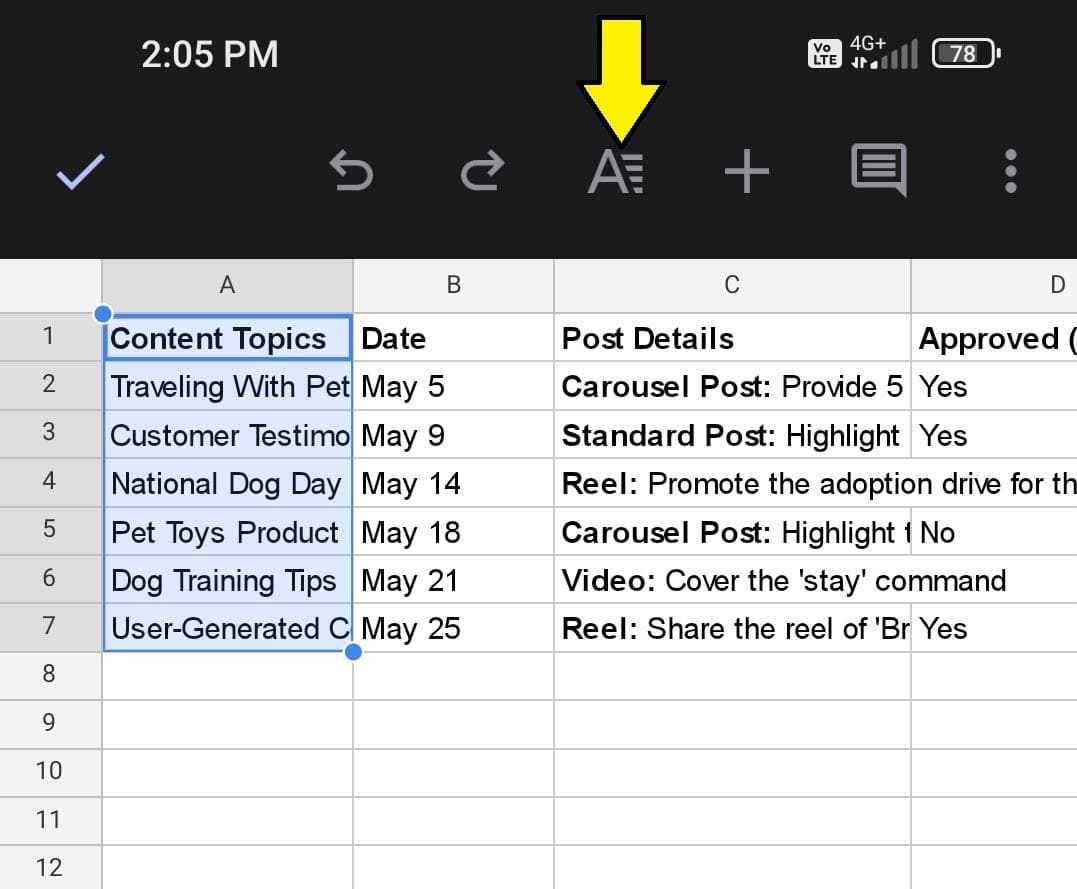The height and width of the screenshot is (889, 1077).
Task: Select the 'May 14' date cell
Action: point(453,484)
